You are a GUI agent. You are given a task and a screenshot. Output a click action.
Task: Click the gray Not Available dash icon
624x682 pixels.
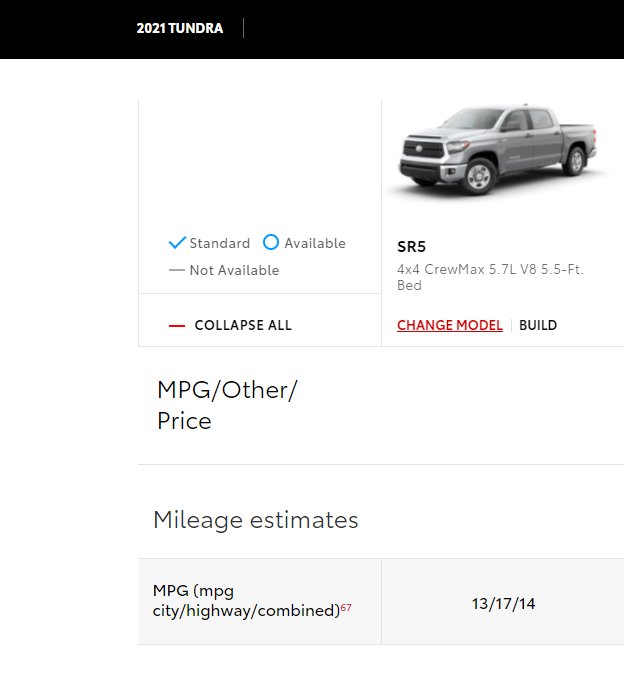pos(177,270)
